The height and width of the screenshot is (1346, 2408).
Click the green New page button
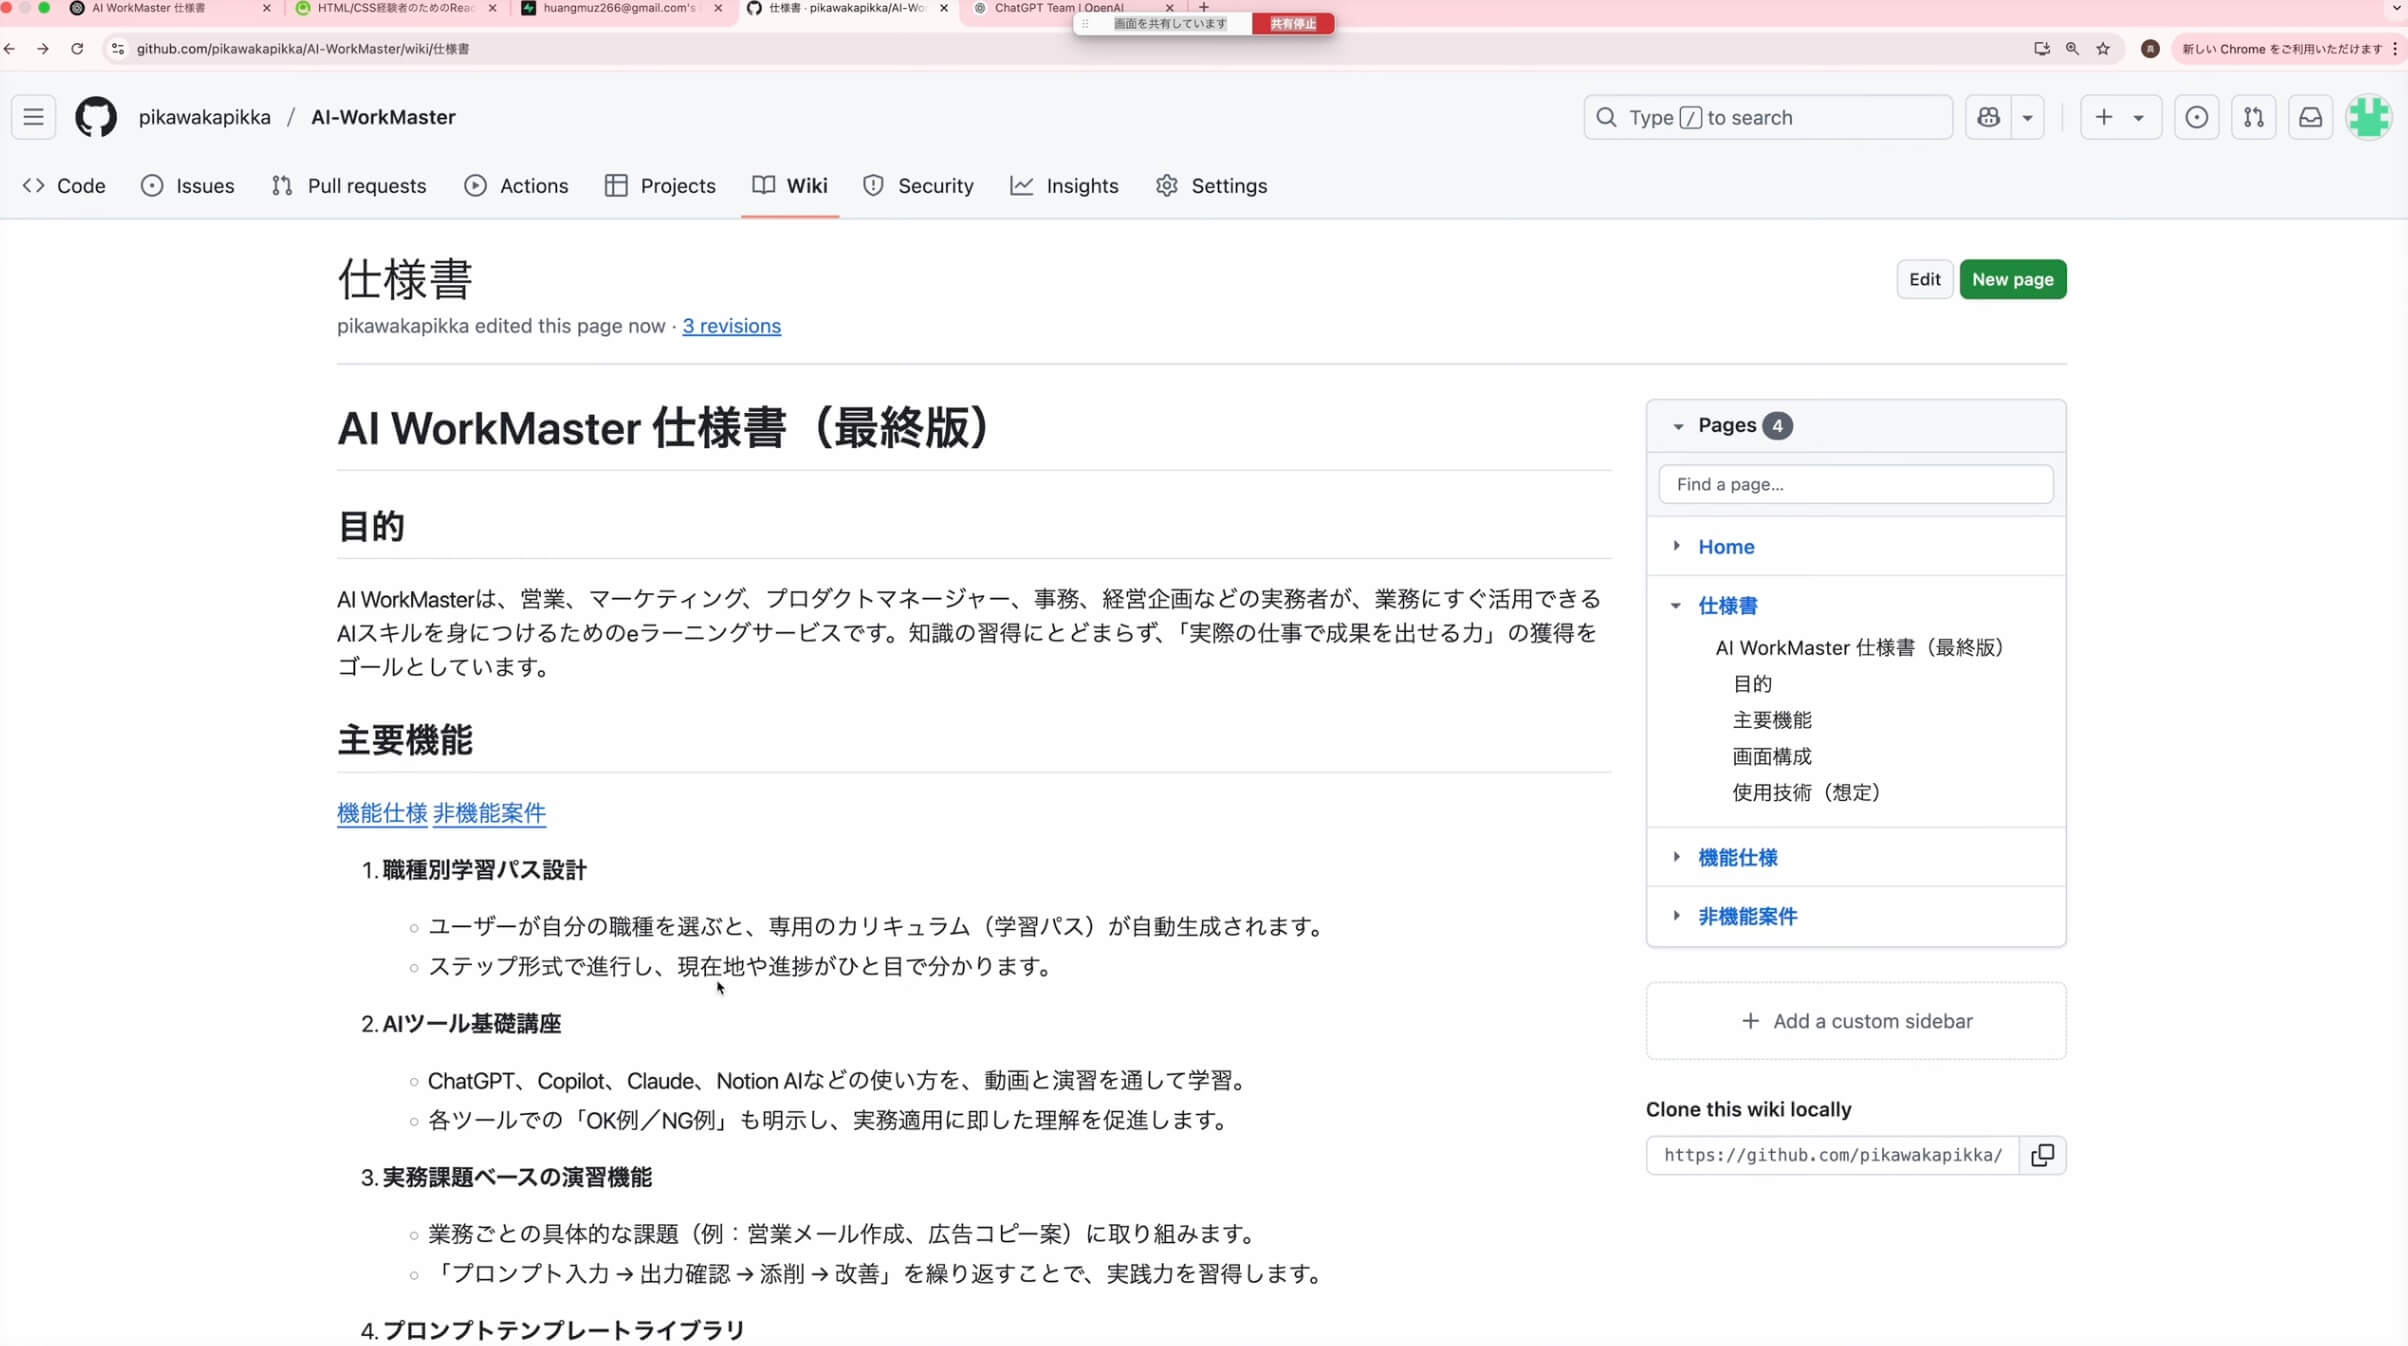pos(2012,279)
